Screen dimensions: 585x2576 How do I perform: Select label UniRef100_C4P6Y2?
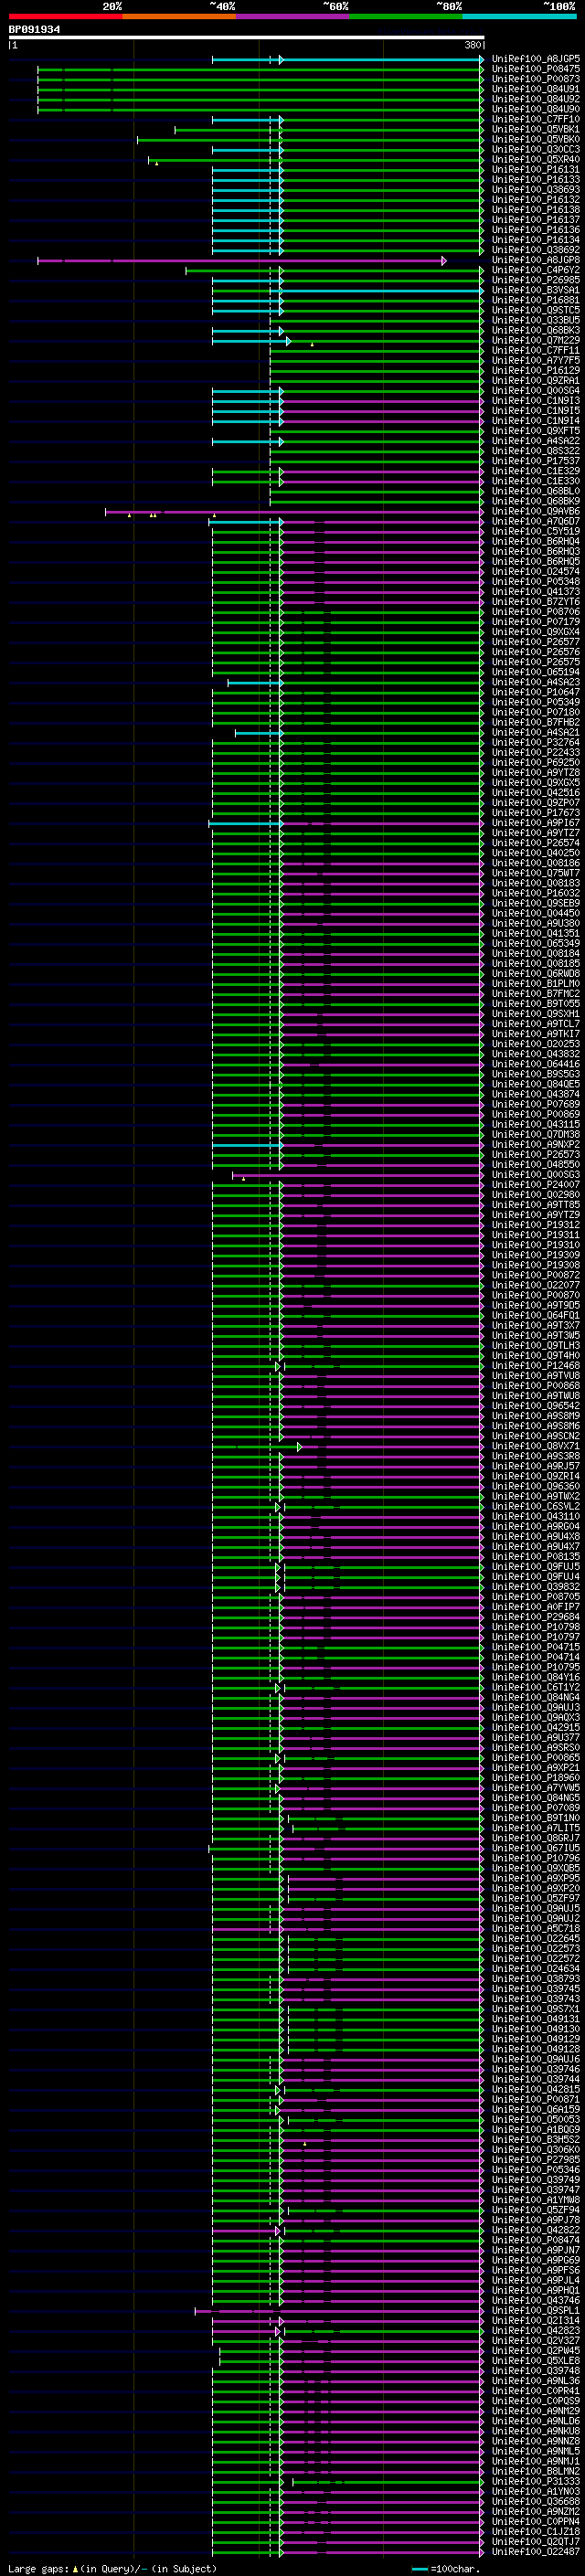(535, 270)
